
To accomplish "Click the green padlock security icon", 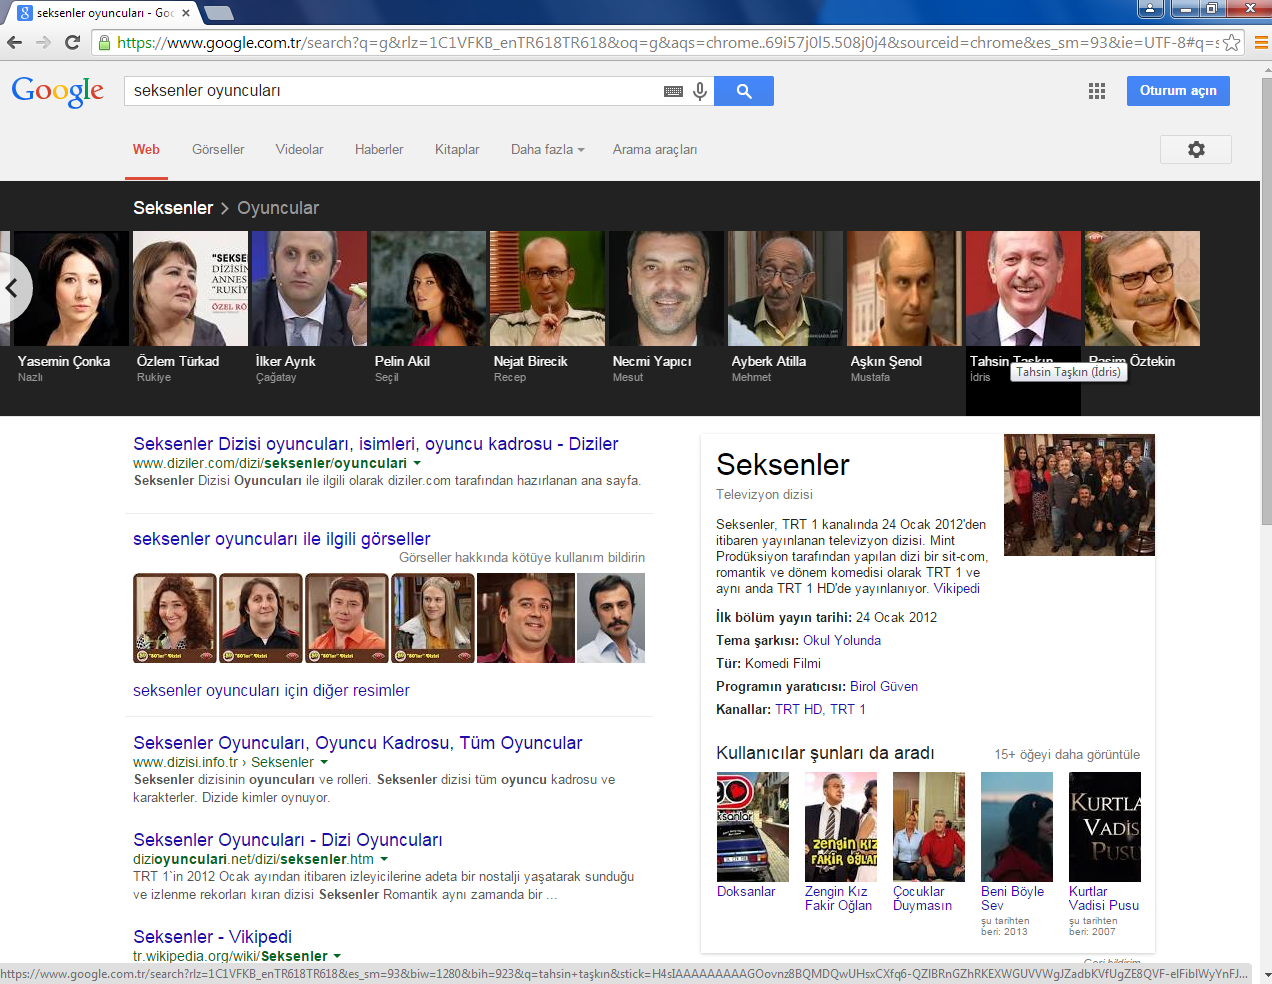I will pos(103,42).
